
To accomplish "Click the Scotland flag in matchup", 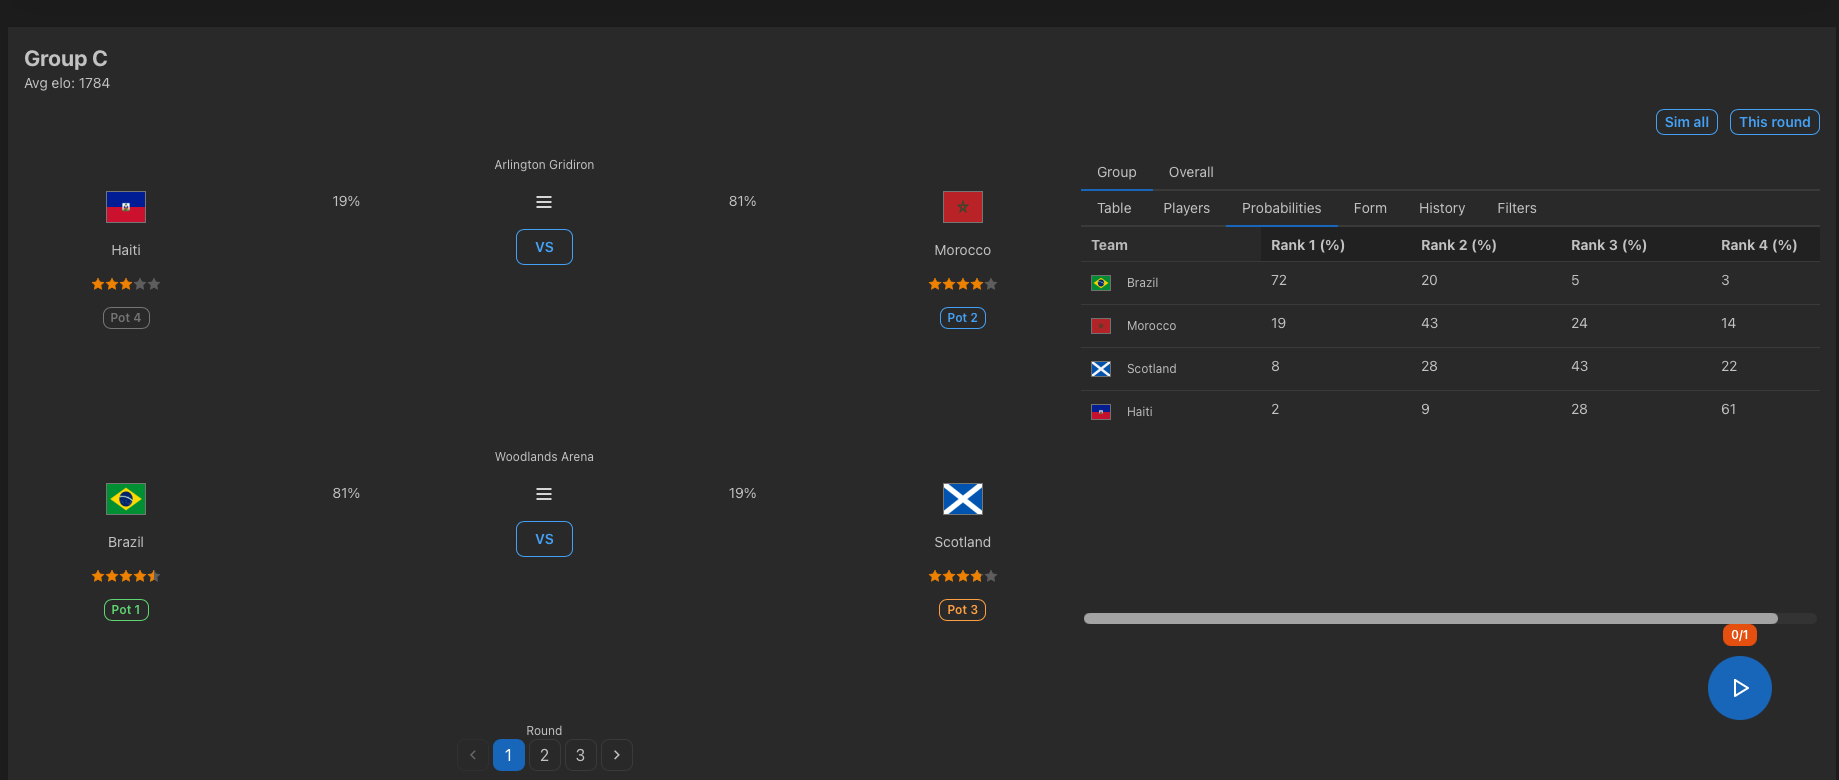I will (x=962, y=499).
